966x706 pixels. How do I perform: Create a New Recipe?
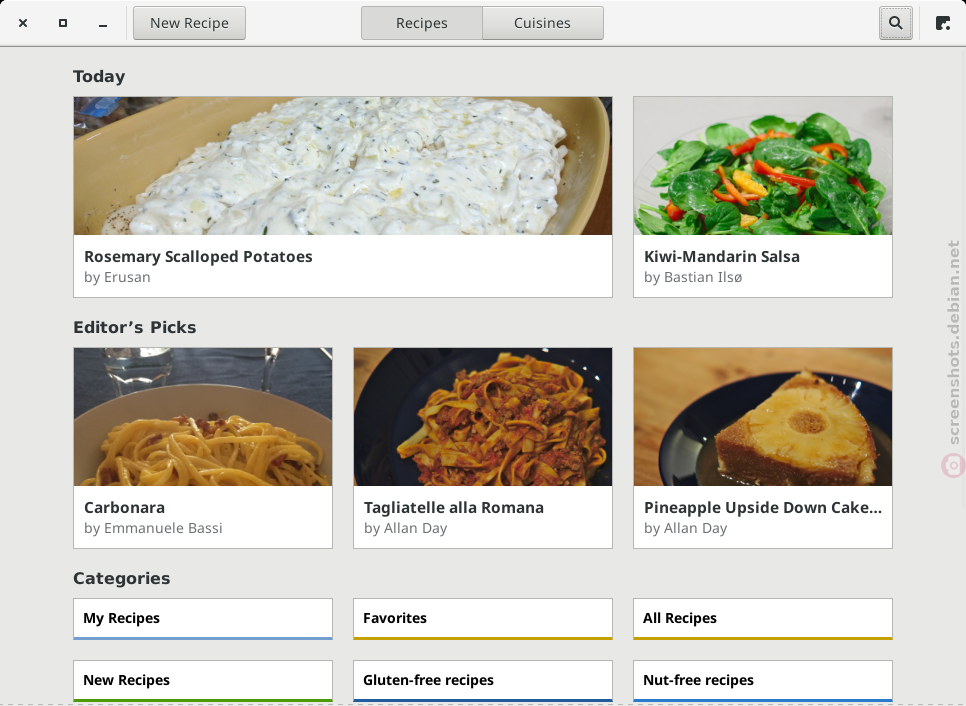(x=189, y=23)
